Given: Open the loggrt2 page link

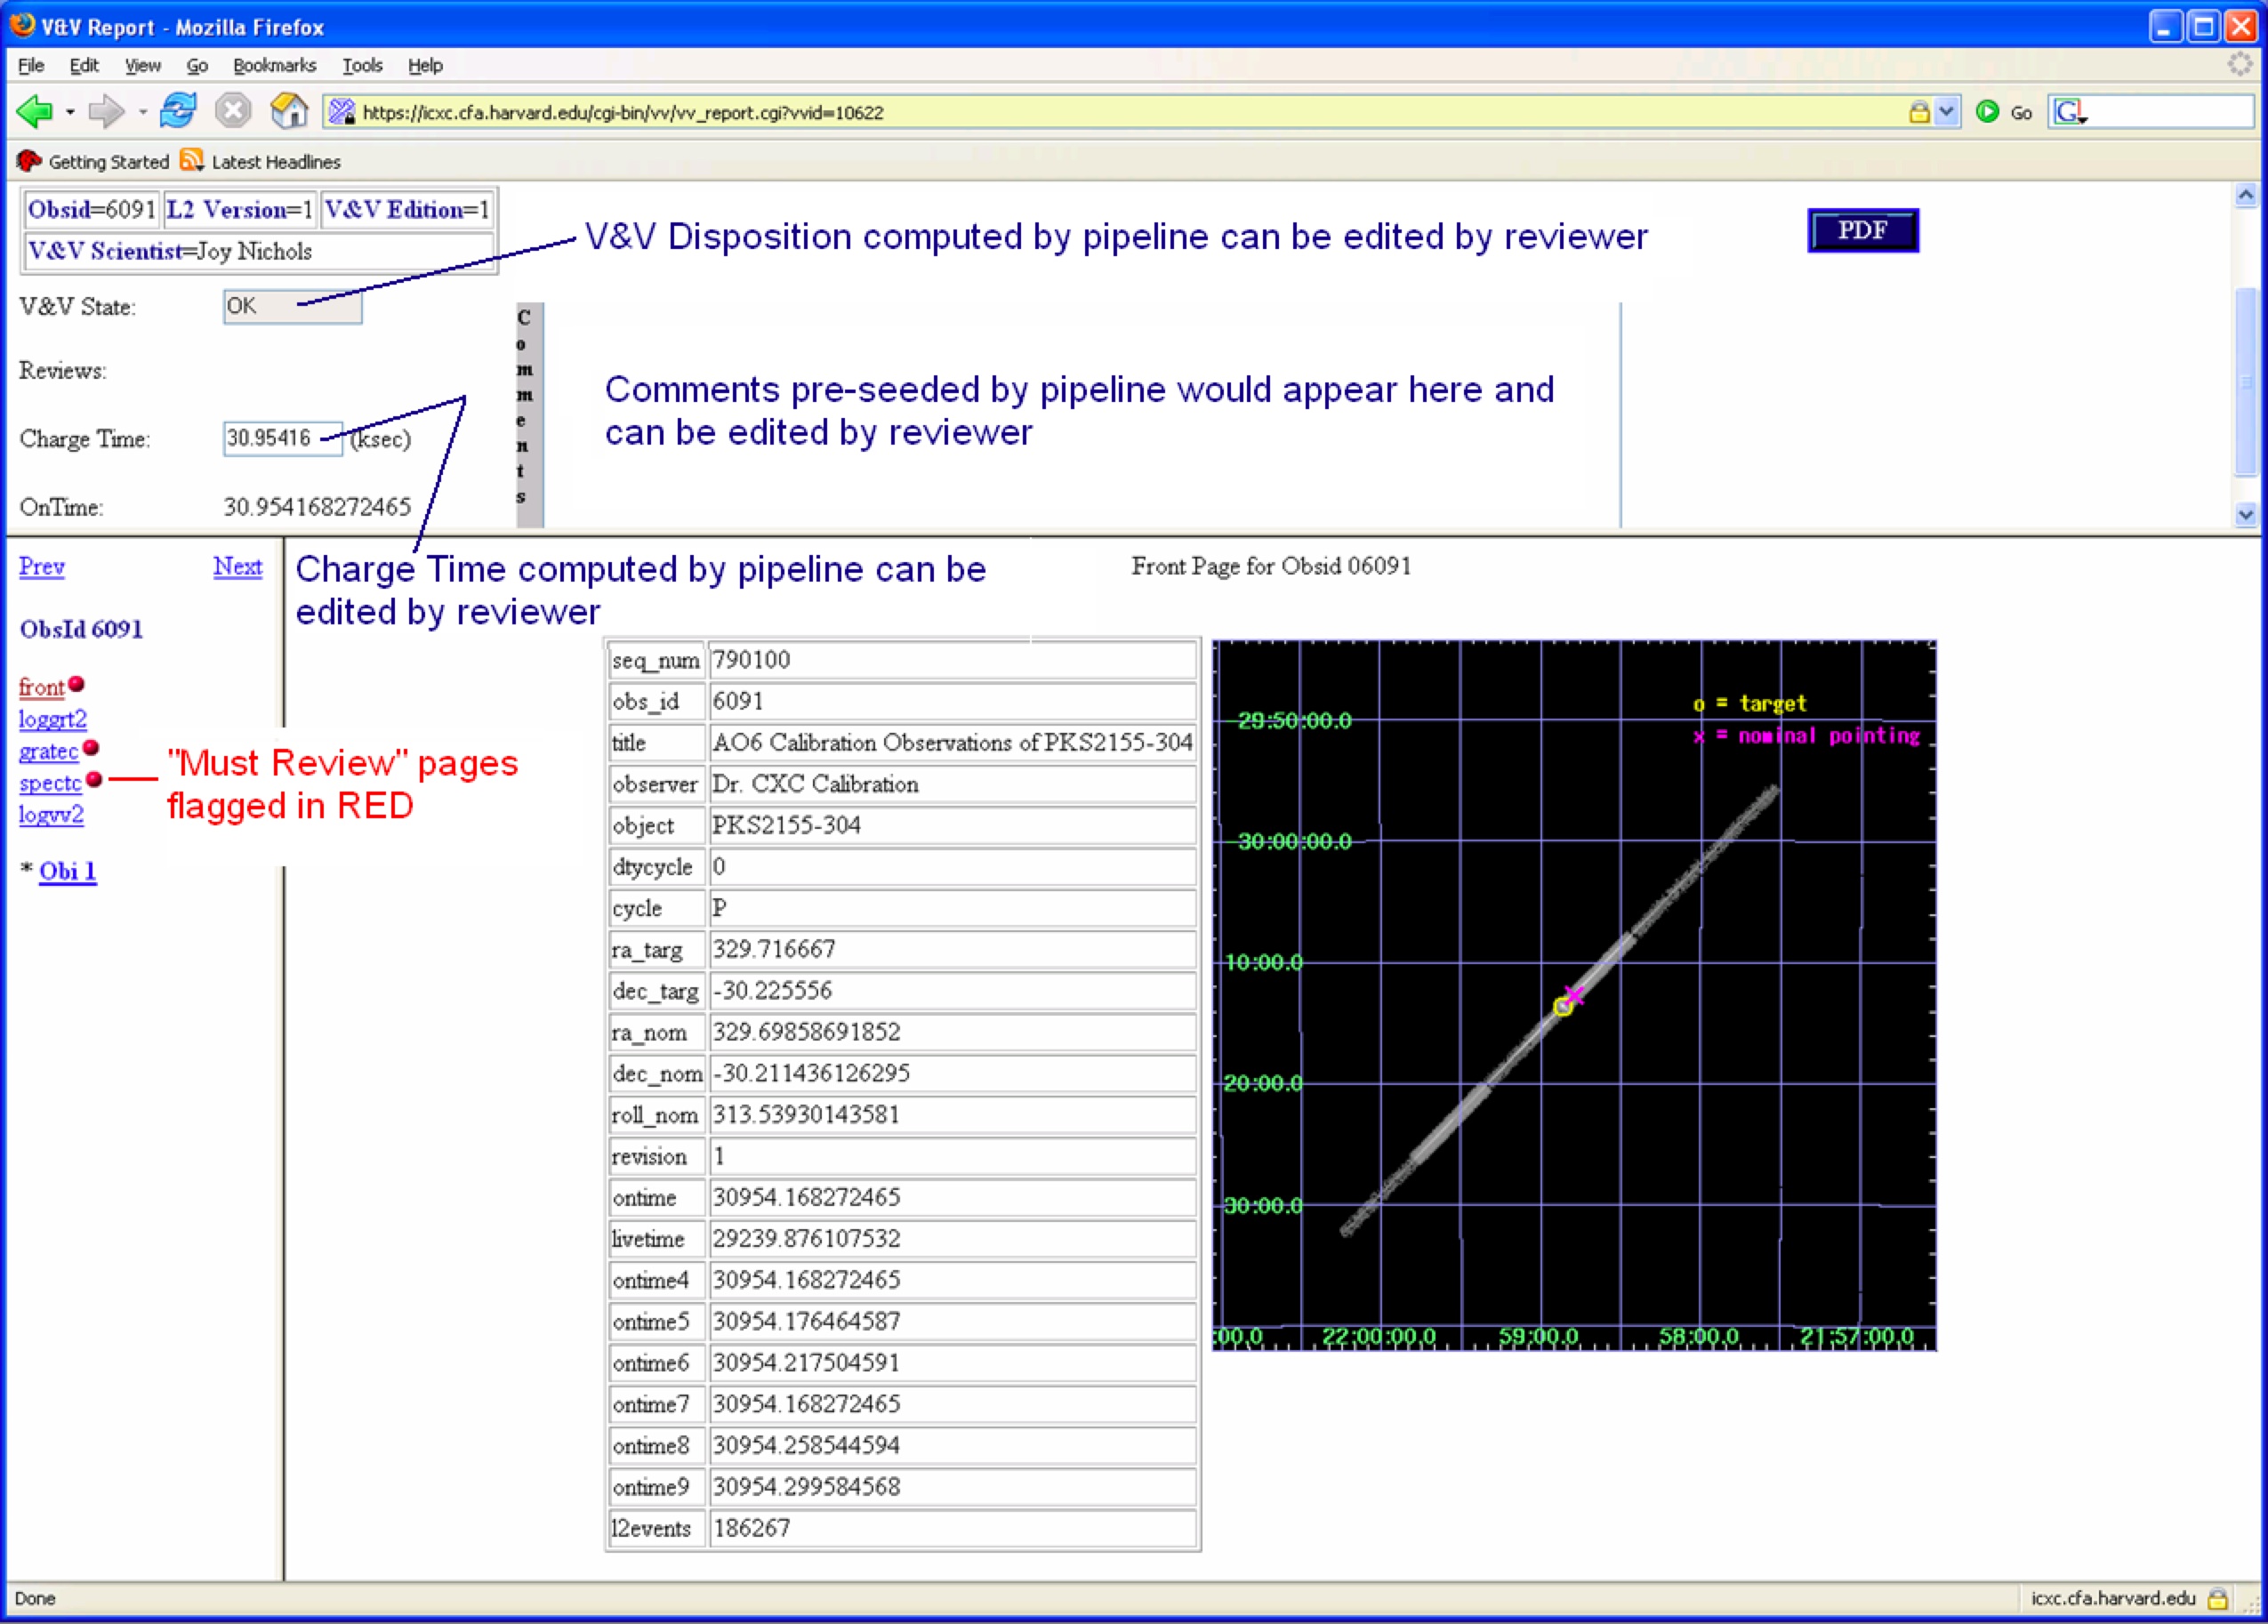Looking at the screenshot, I should 53,719.
